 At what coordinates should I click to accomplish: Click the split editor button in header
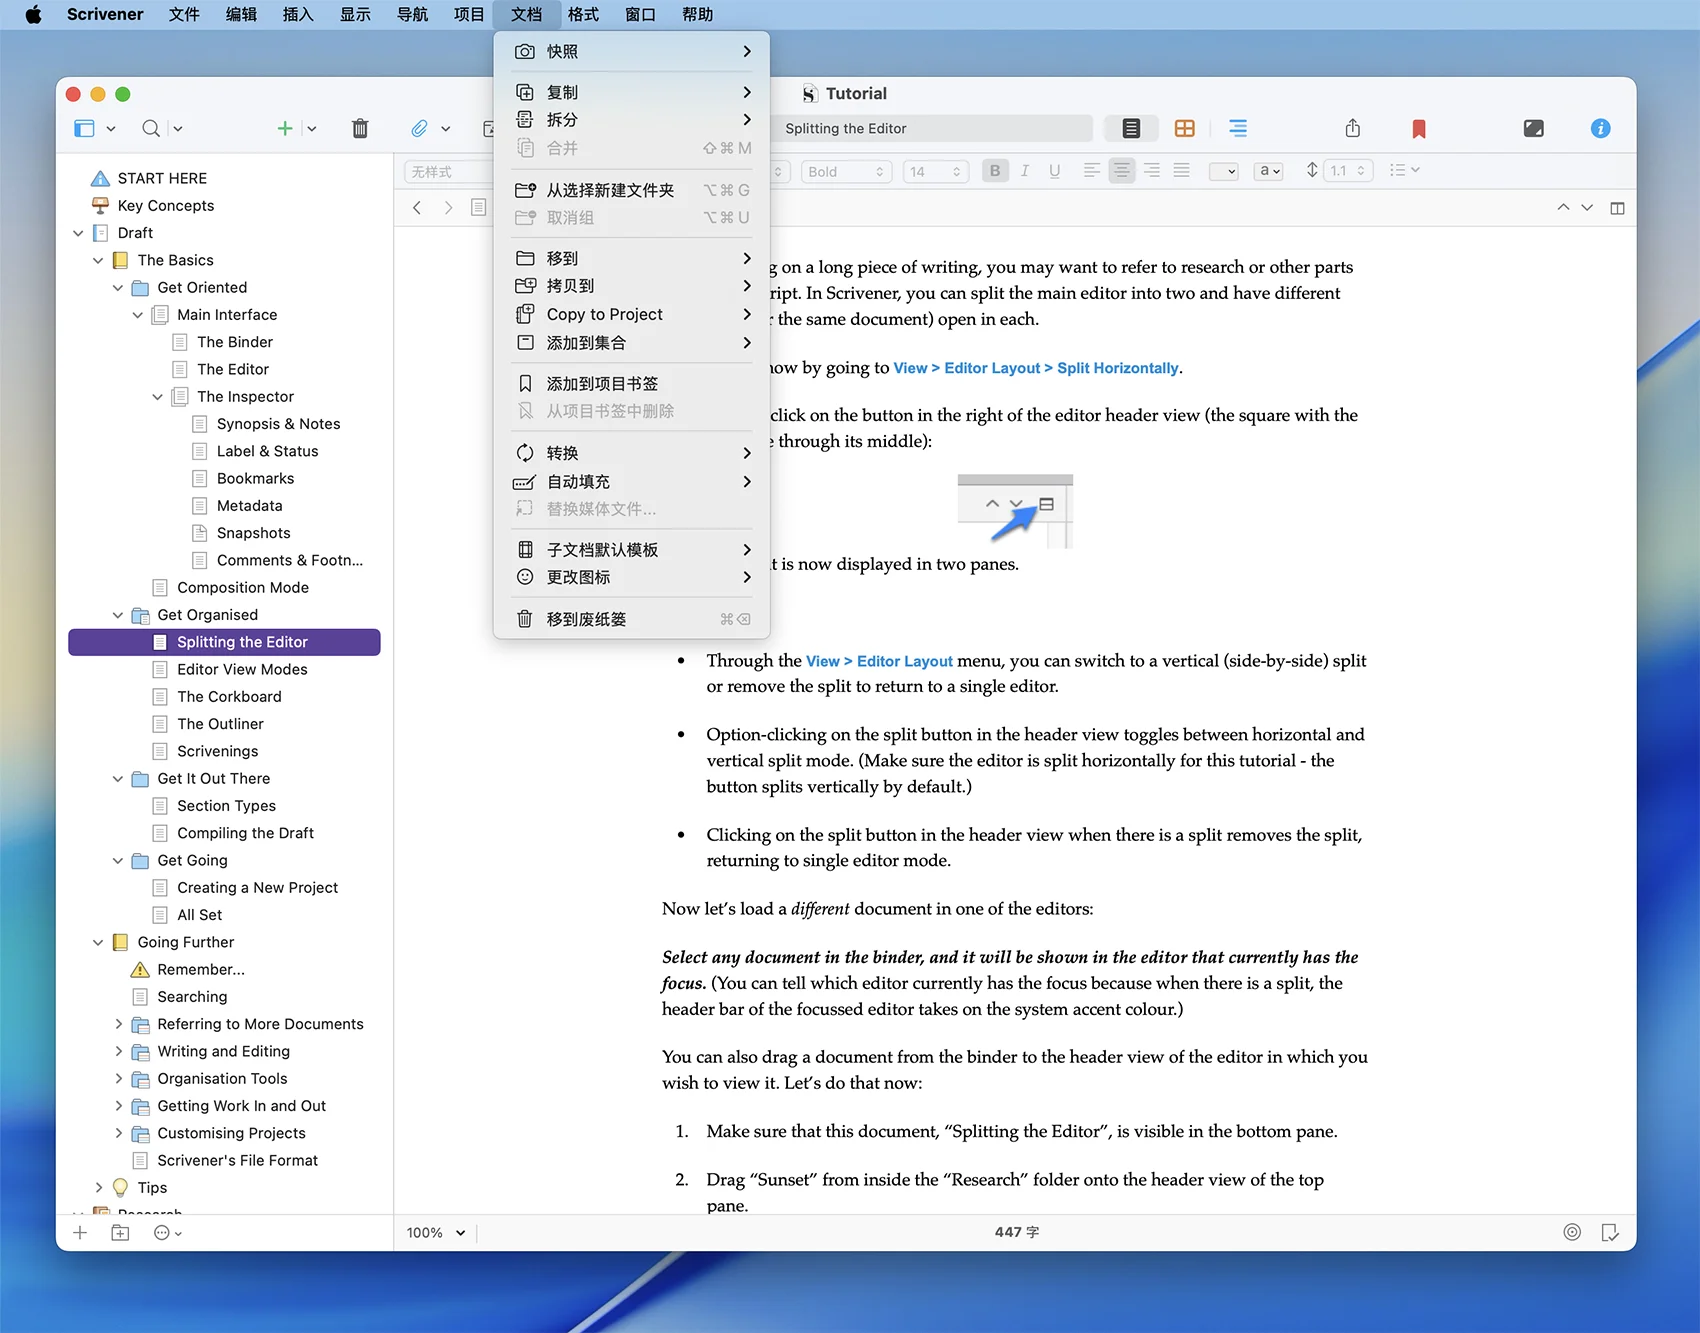point(1617,208)
